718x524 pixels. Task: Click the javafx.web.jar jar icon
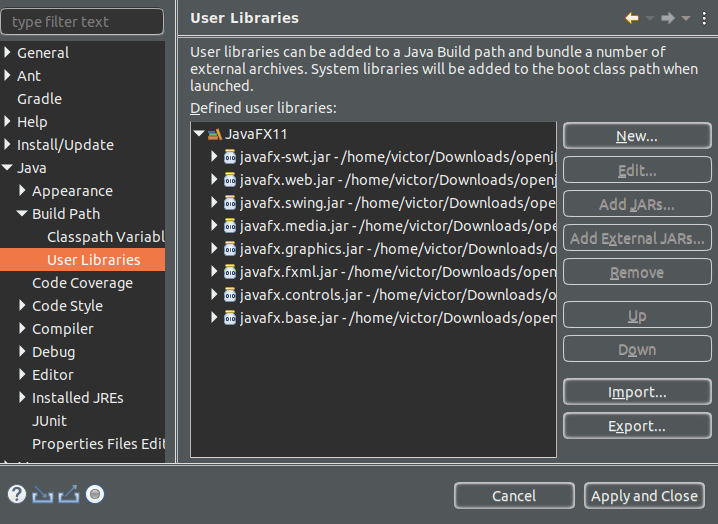(x=230, y=180)
